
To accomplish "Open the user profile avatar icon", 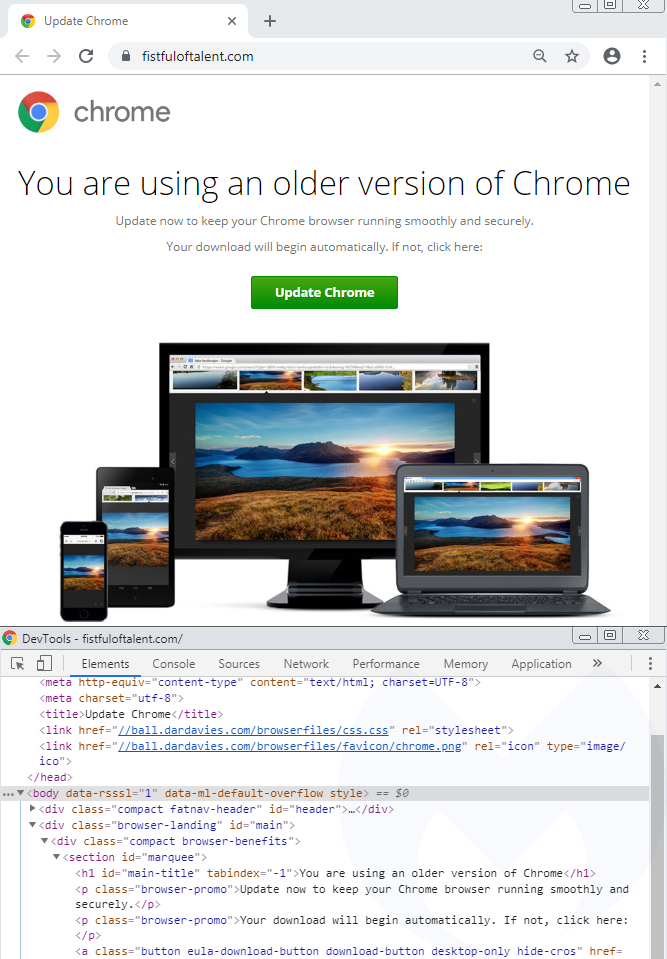I will (x=612, y=57).
